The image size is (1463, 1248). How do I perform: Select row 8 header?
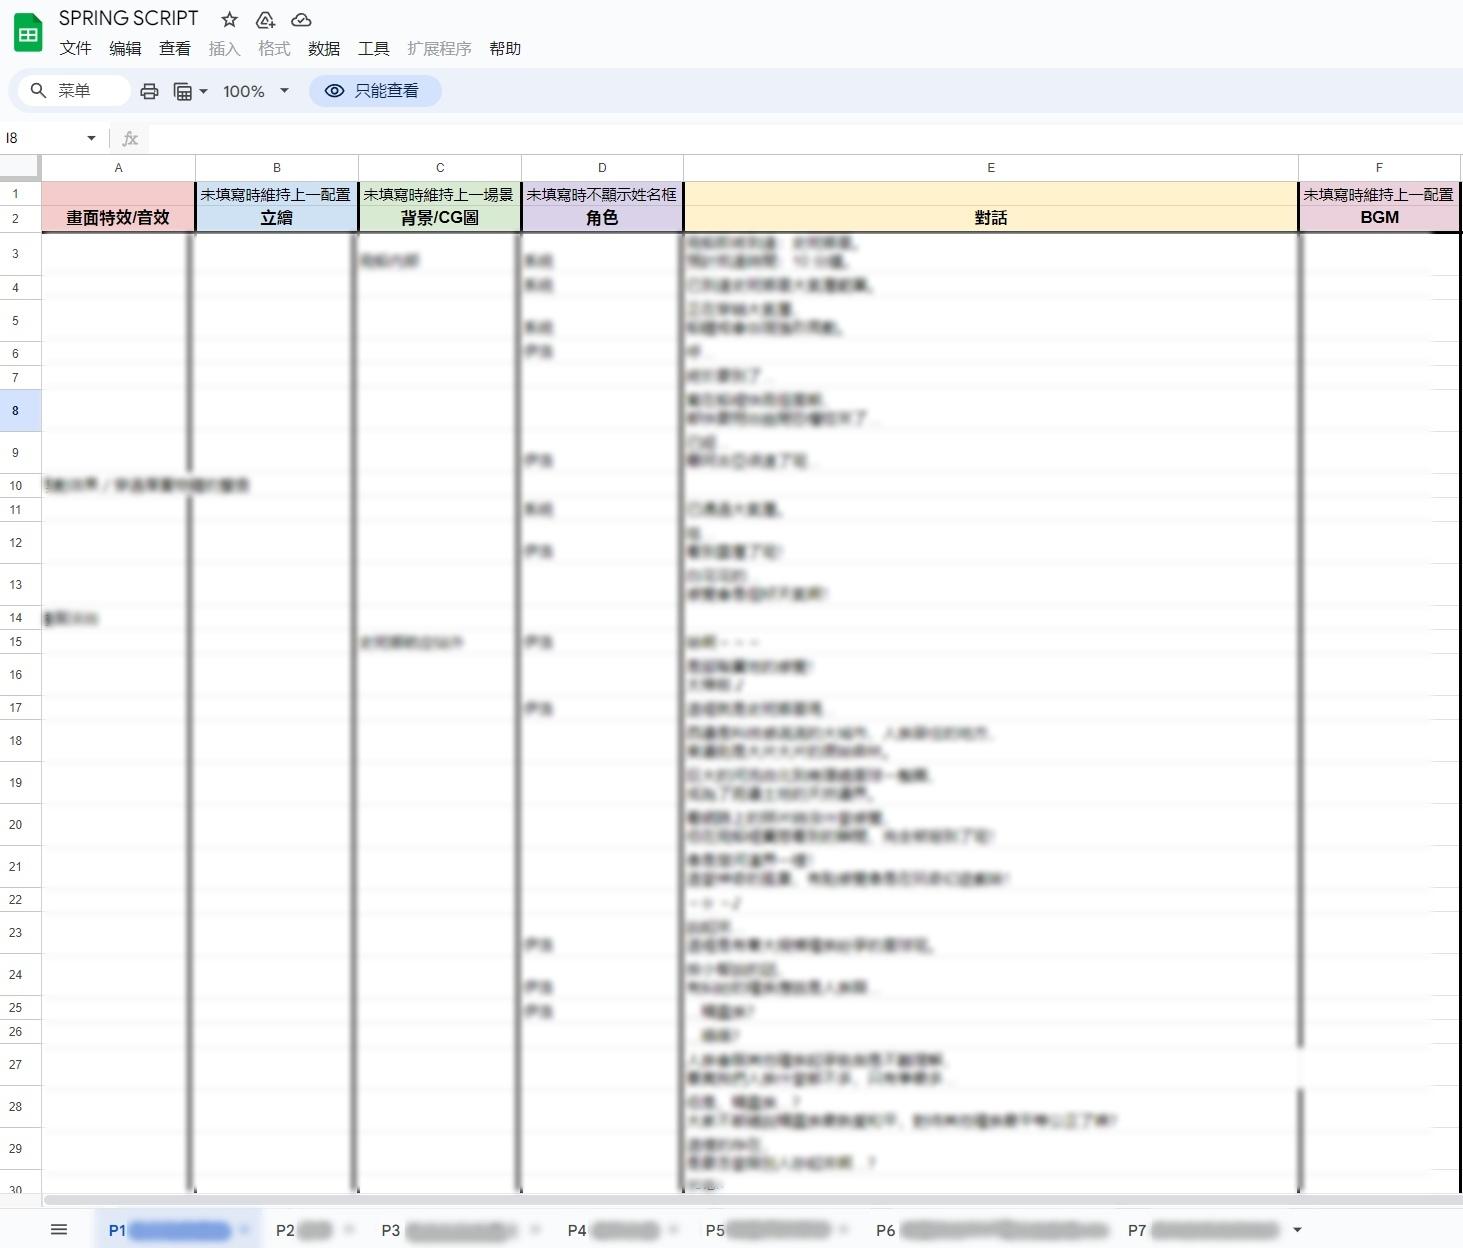15,411
